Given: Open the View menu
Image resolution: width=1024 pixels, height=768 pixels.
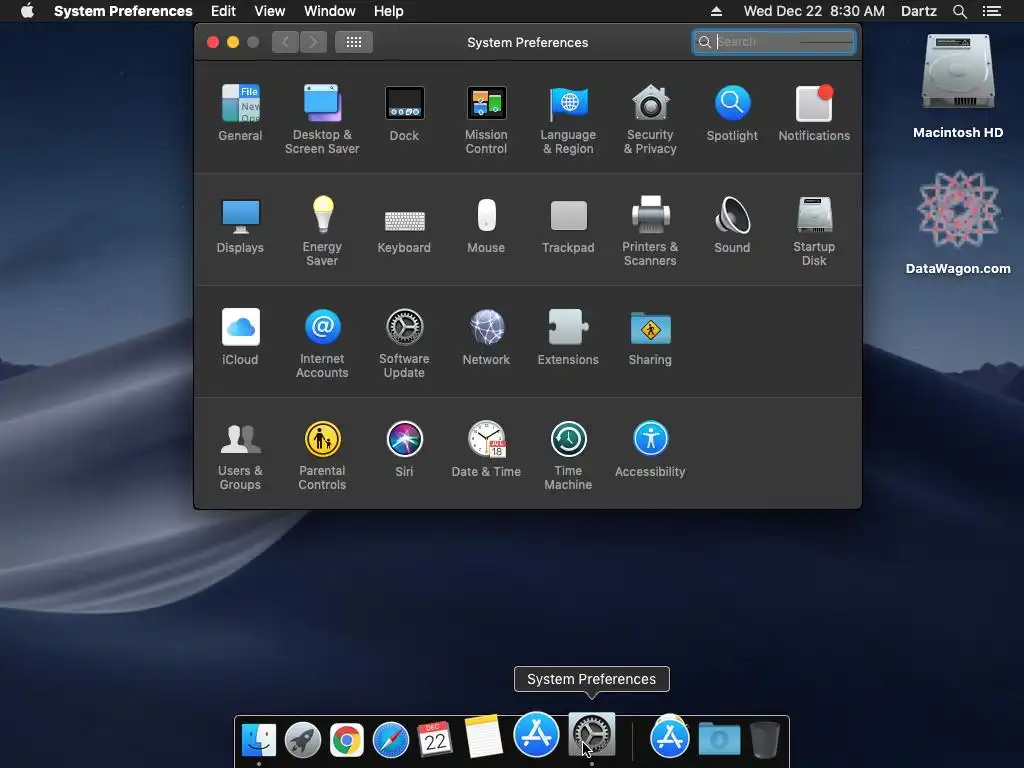Looking at the screenshot, I should point(270,11).
